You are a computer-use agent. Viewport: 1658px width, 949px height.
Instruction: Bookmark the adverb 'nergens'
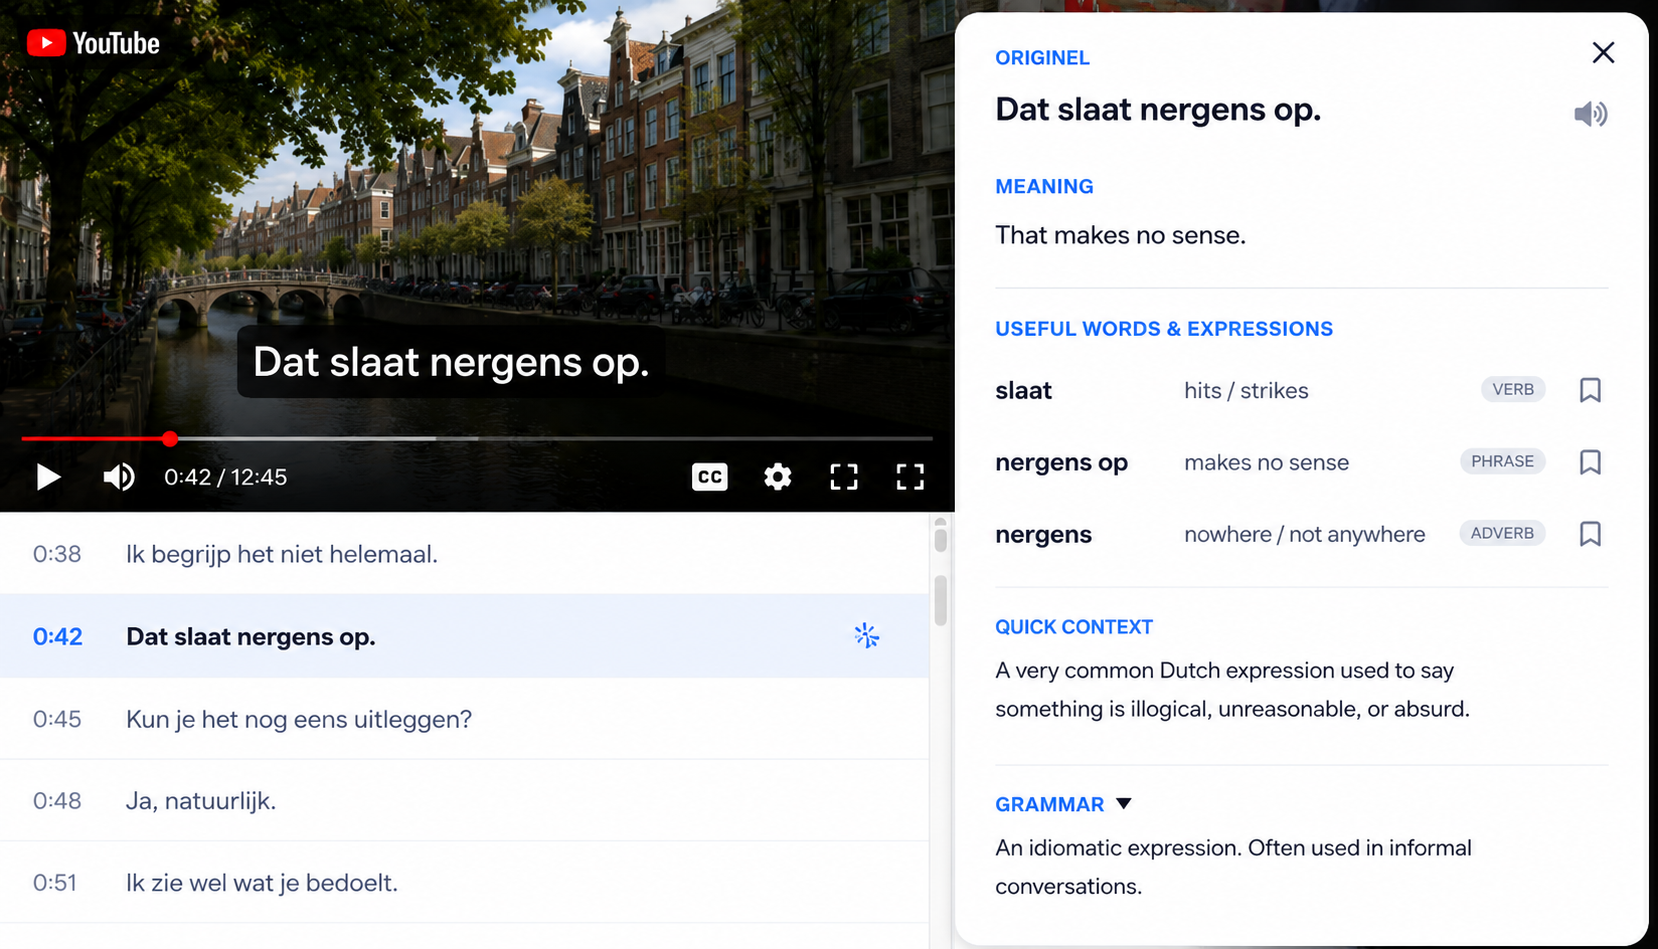tap(1590, 534)
